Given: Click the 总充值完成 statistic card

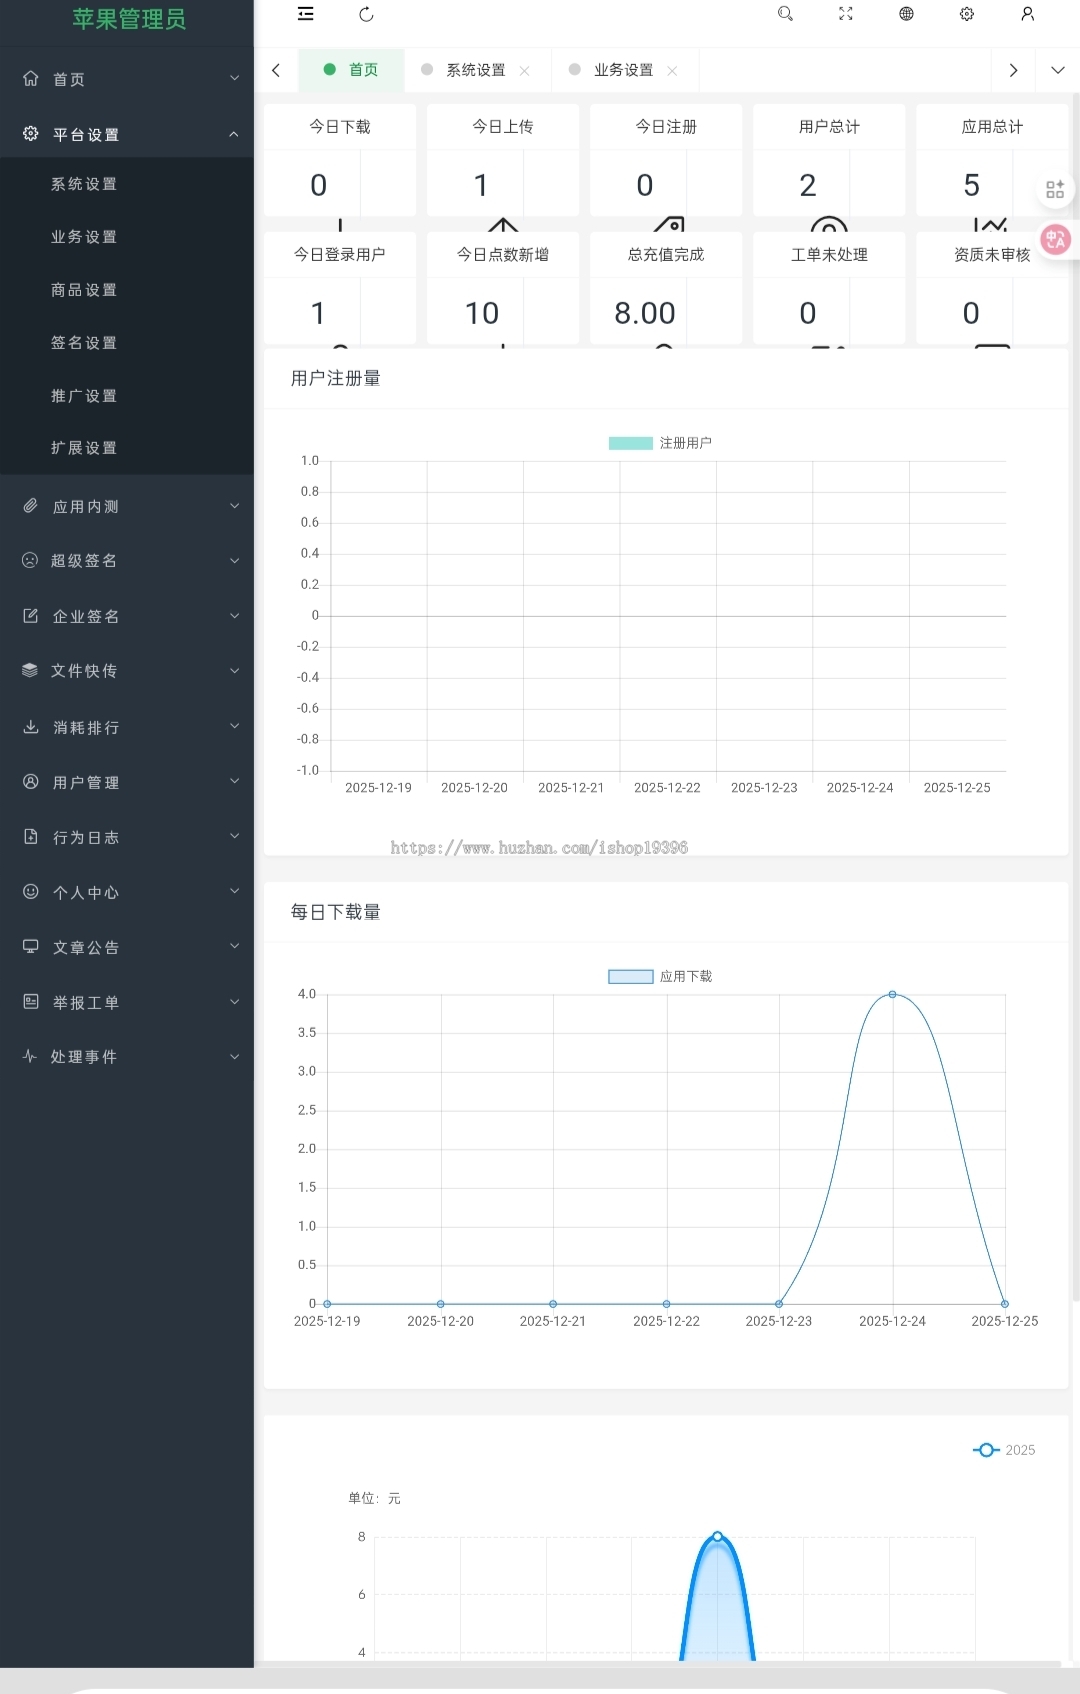Looking at the screenshot, I should [x=666, y=288].
